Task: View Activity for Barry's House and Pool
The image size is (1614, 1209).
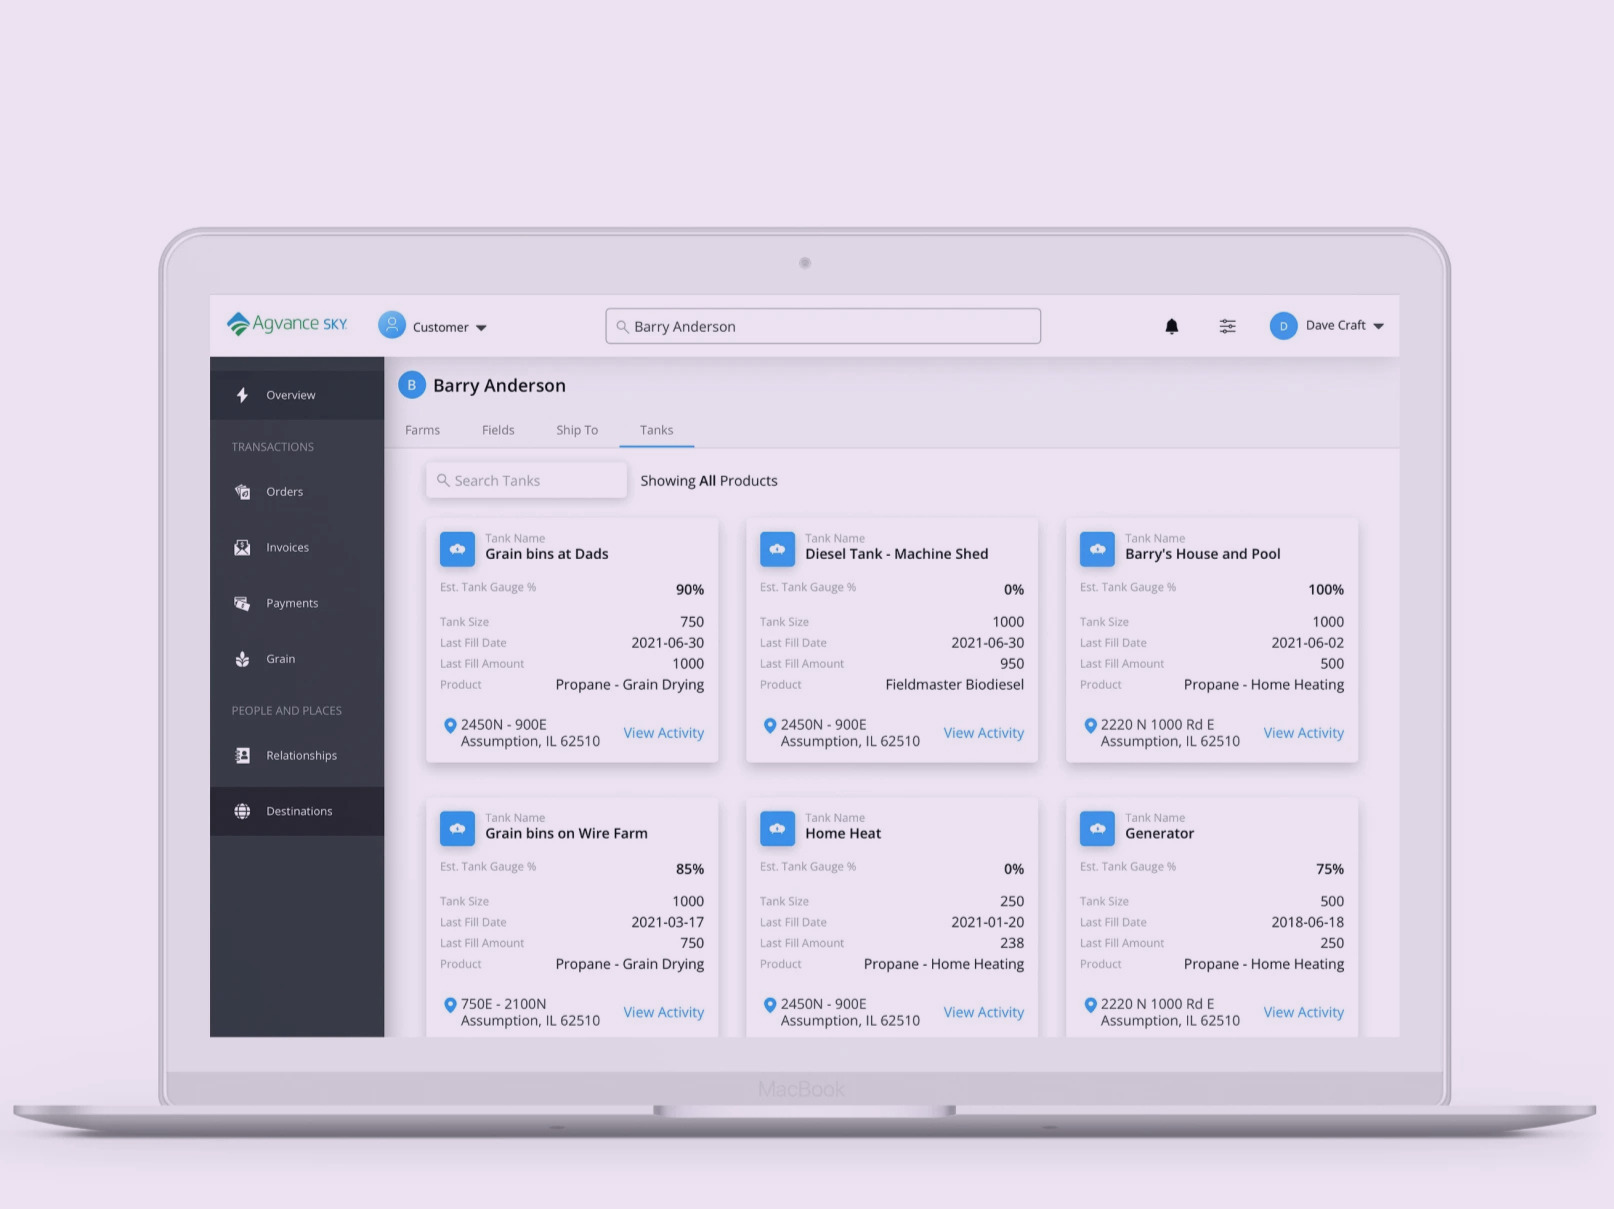Action: pos(1304,733)
